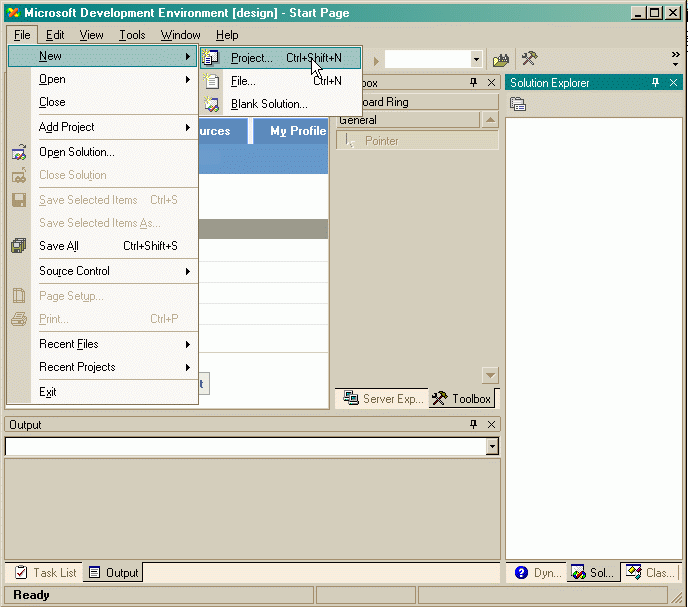This screenshot has height=607, width=688.
Task: Select the Toolbox tab at bottom
Action: pyautogui.click(x=464, y=398)
